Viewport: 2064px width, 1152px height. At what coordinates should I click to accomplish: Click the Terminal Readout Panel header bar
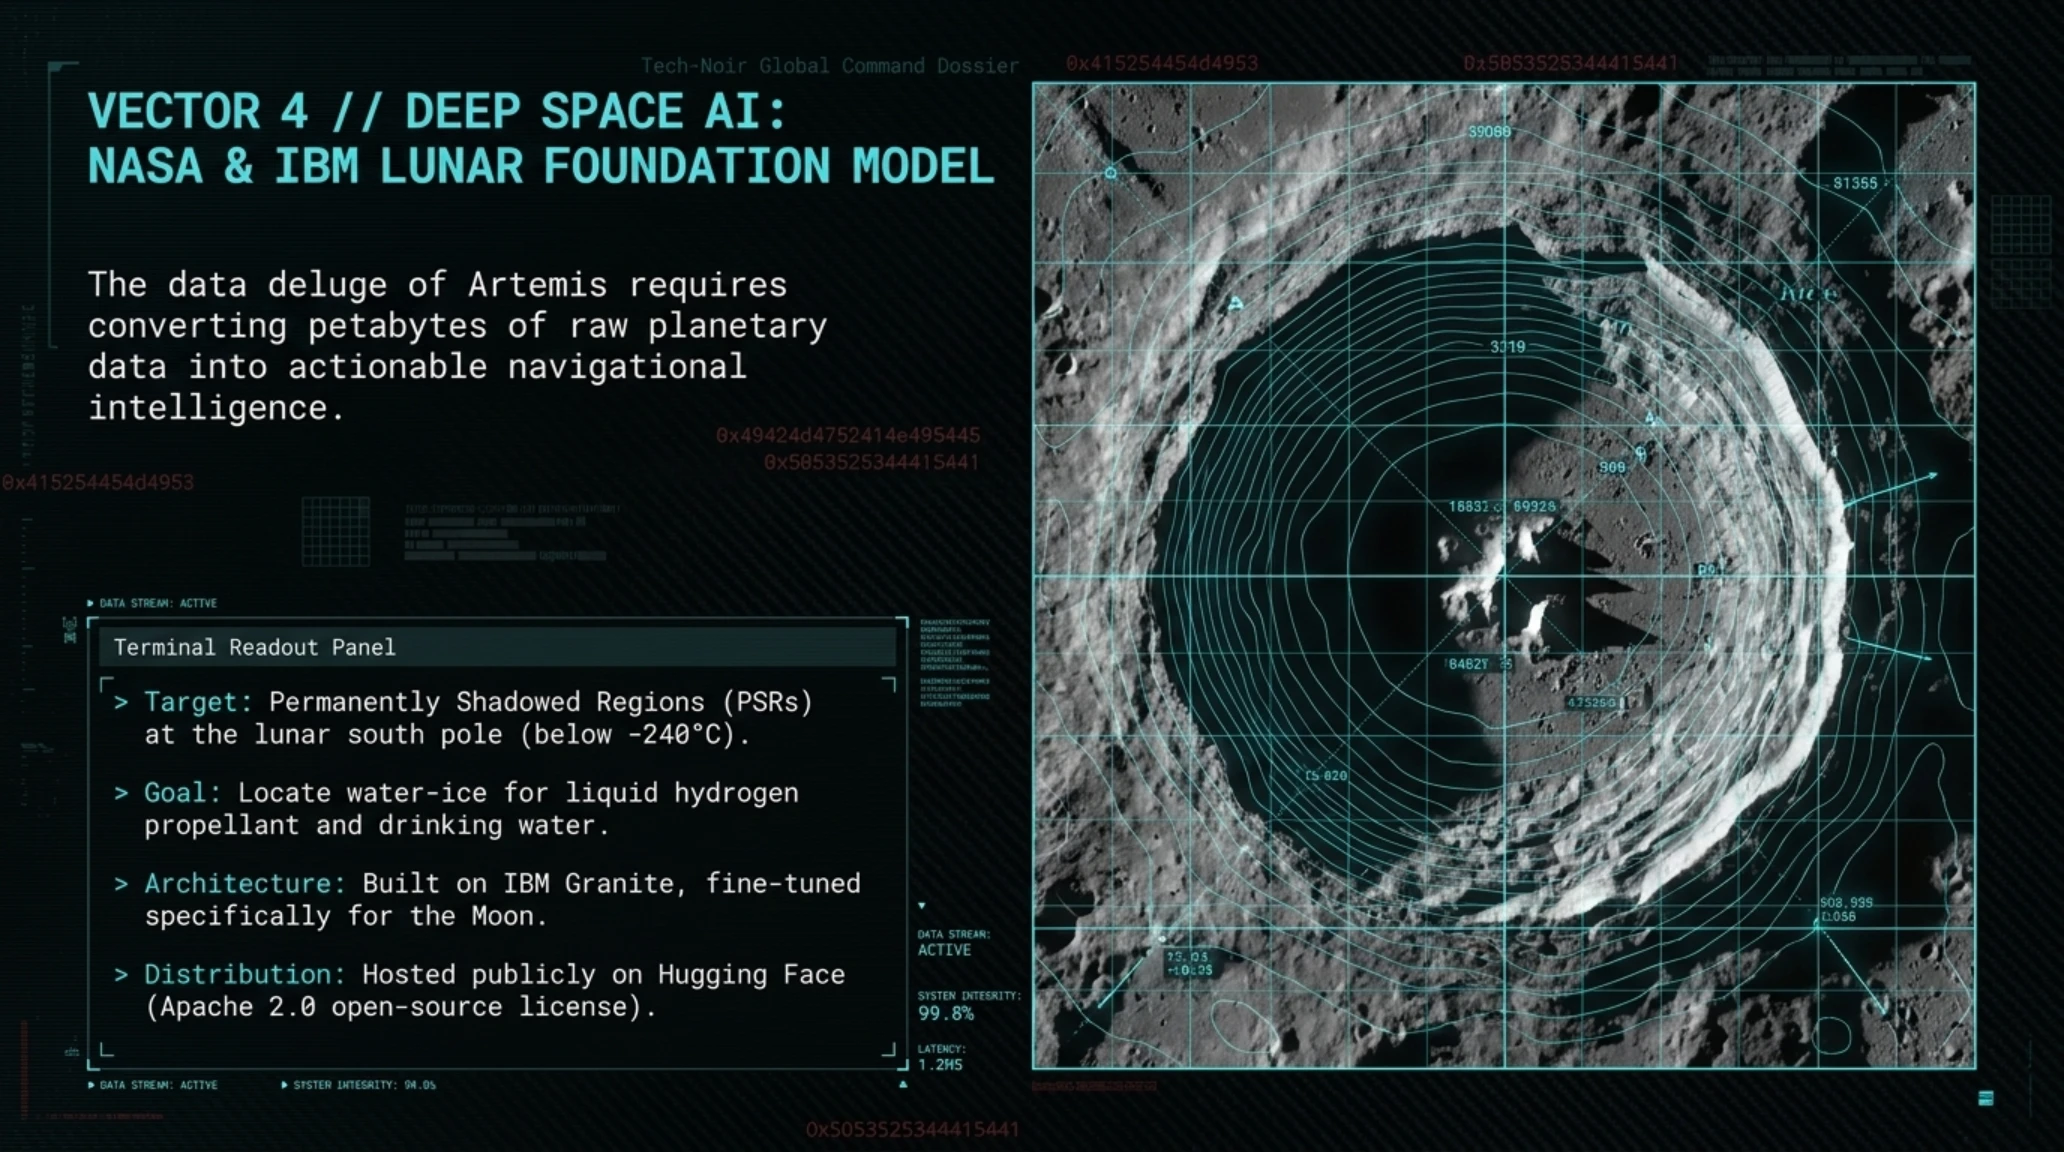[497, 647]
